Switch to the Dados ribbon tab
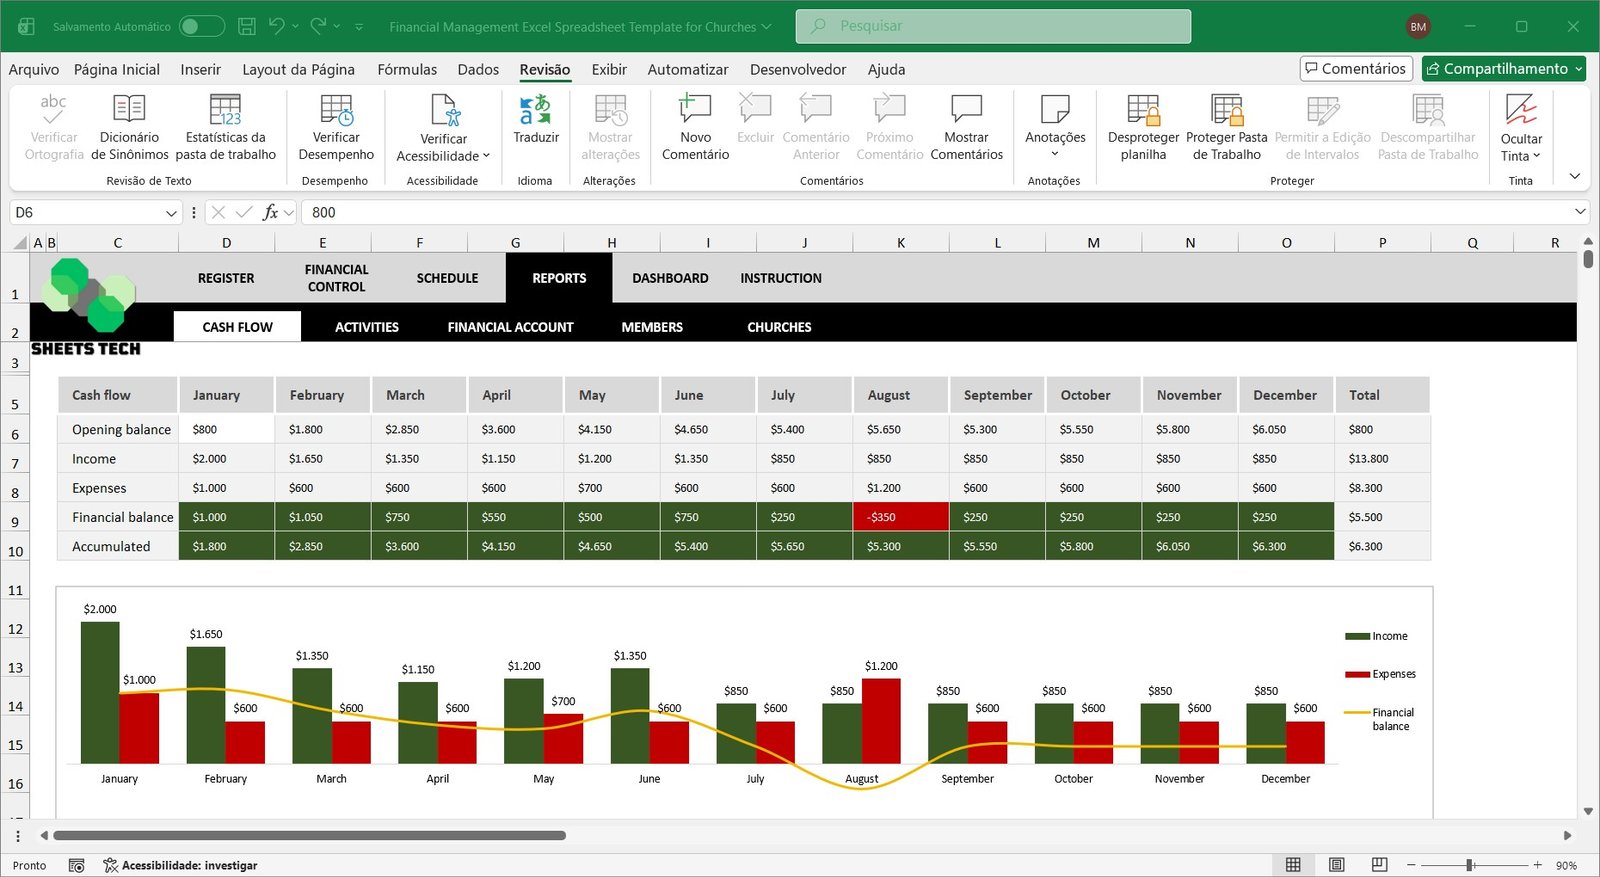 [x=478, y=69]
